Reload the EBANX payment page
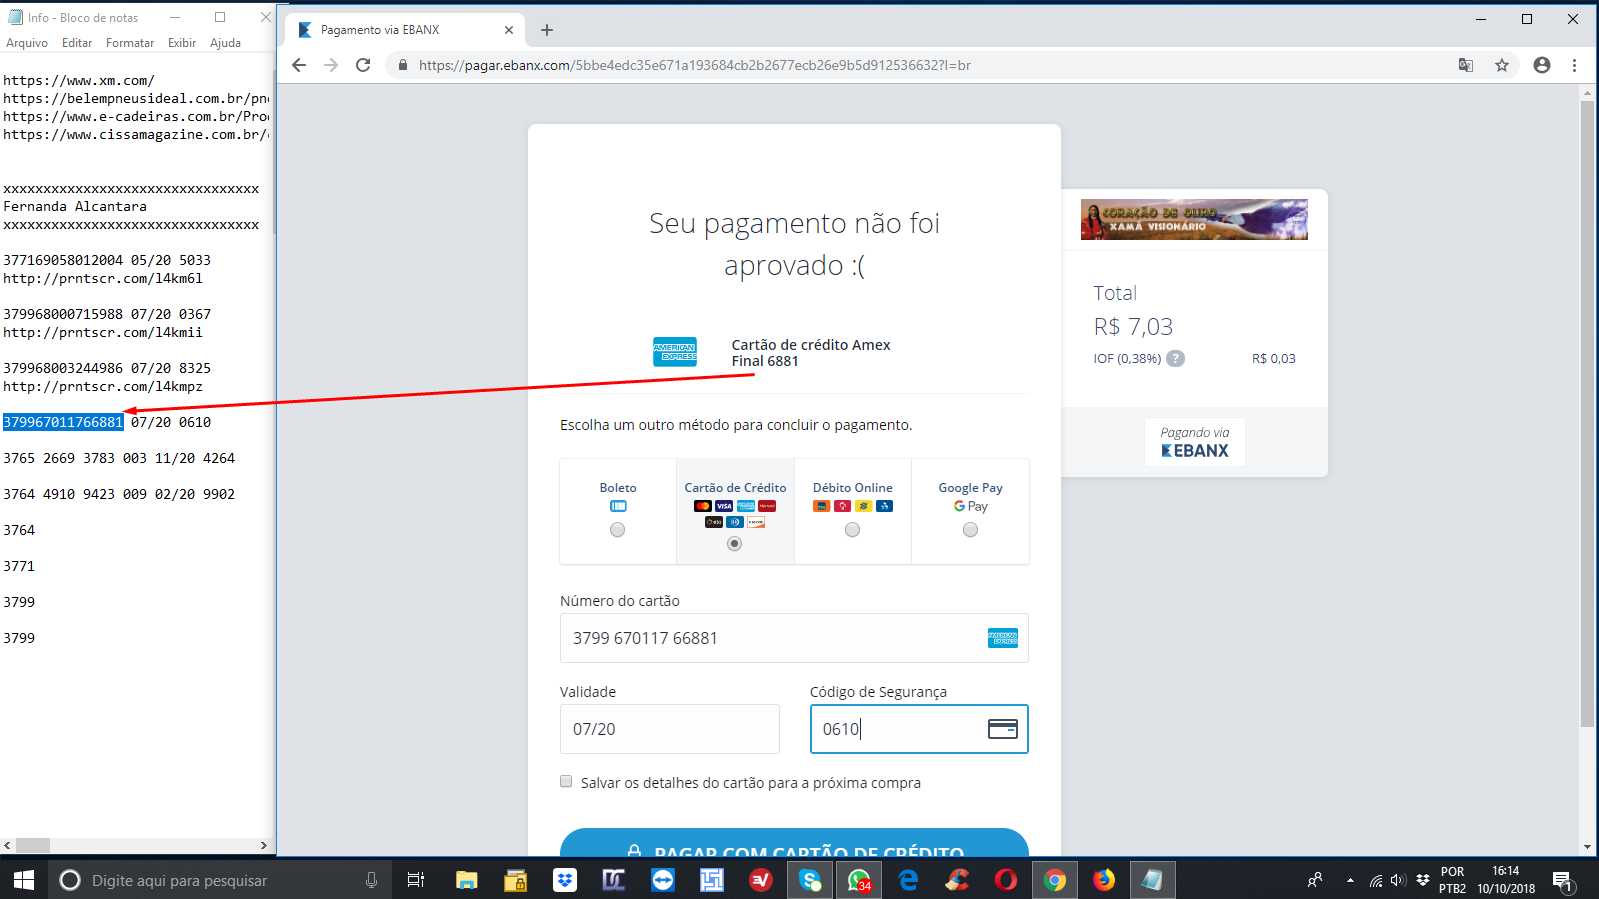This screenshot has height=899, width=1599. click(x=363, y=65)
